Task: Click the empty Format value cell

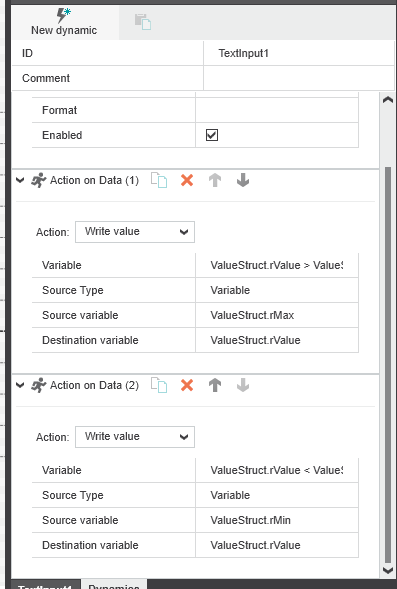Action: (277, 110)
